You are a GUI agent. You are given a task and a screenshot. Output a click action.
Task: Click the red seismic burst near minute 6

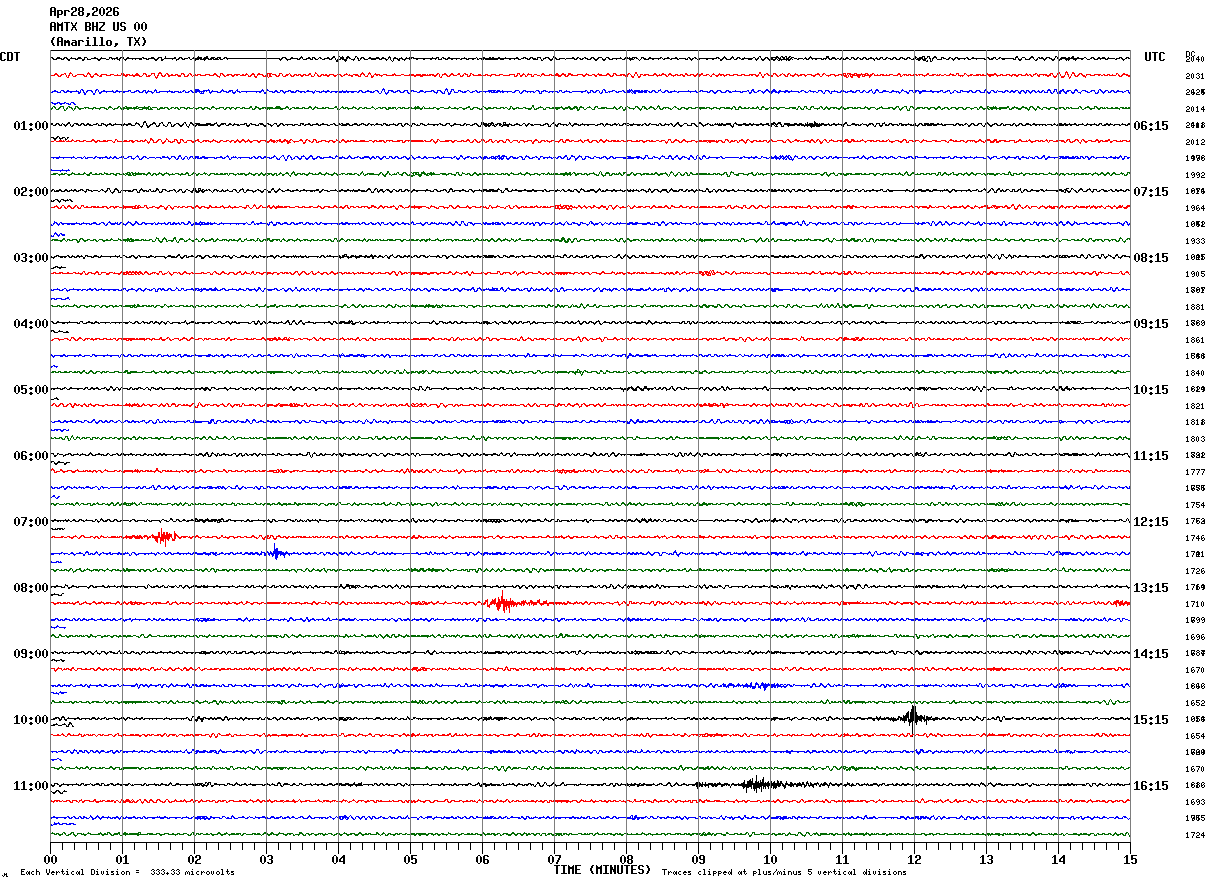tap(503, 603)
